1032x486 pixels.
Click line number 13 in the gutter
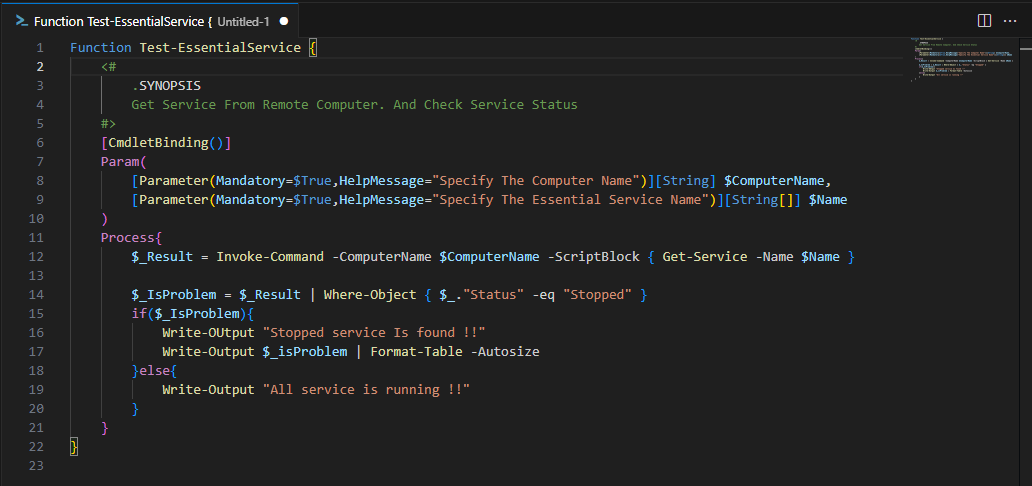click(37, 276)
